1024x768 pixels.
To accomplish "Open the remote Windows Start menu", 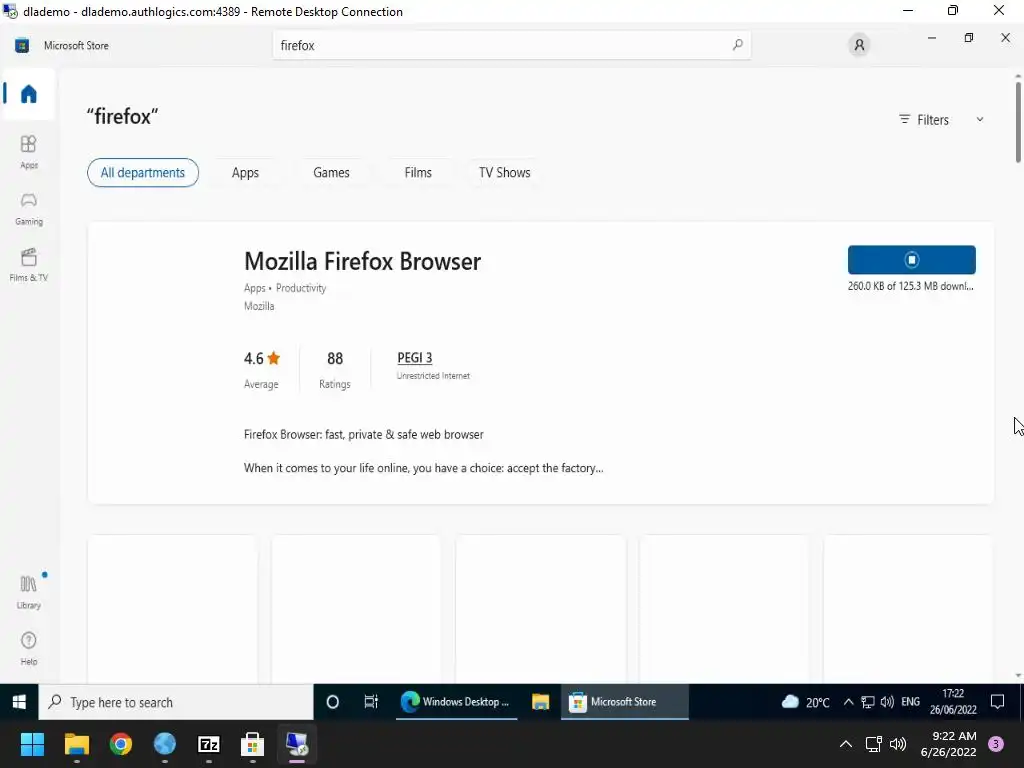I will 19,702.
